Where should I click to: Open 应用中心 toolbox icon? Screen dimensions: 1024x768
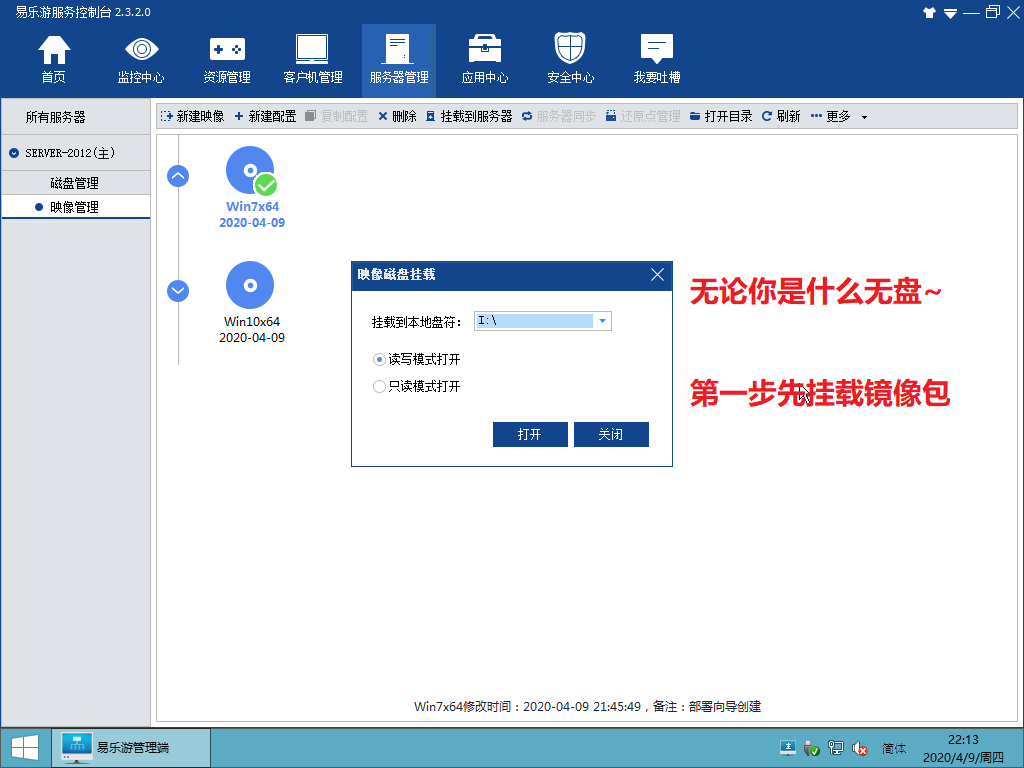[485, 59]
